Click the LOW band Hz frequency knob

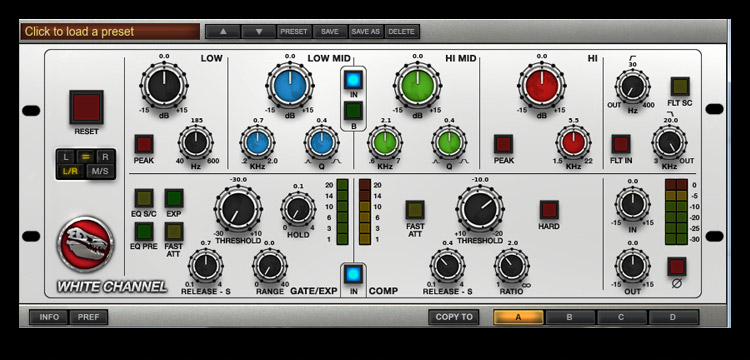pos(196,142)
